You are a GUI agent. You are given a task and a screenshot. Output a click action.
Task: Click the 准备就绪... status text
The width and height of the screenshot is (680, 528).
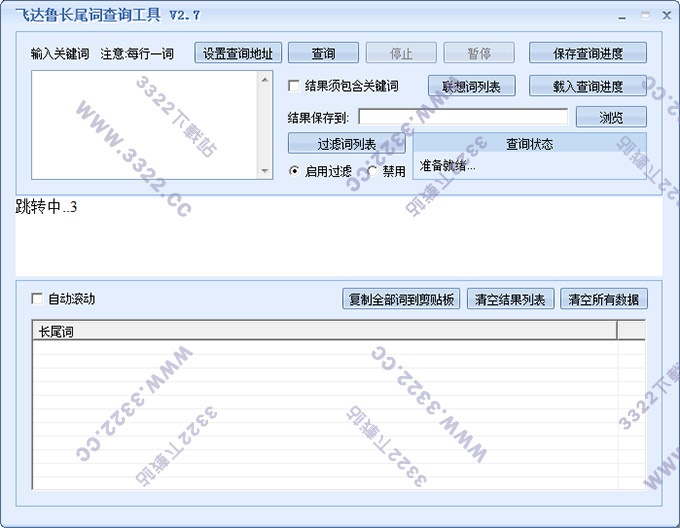click(447, 166)
